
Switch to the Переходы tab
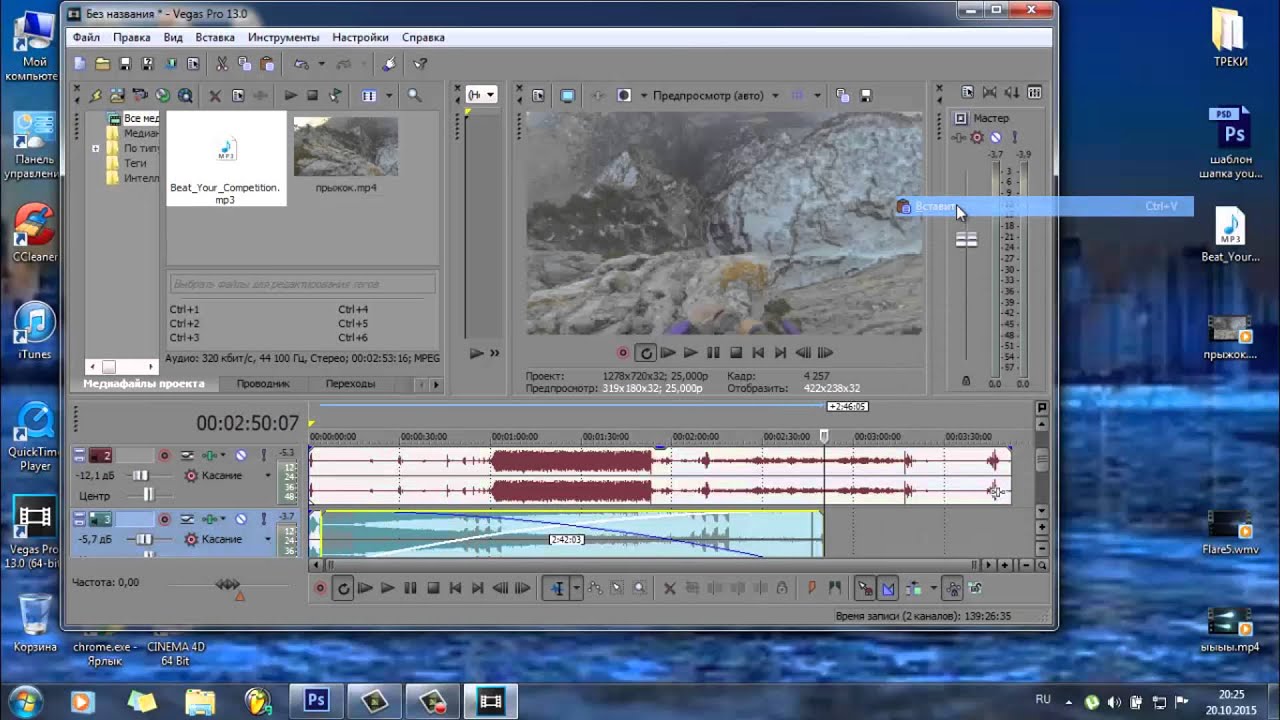350,384
